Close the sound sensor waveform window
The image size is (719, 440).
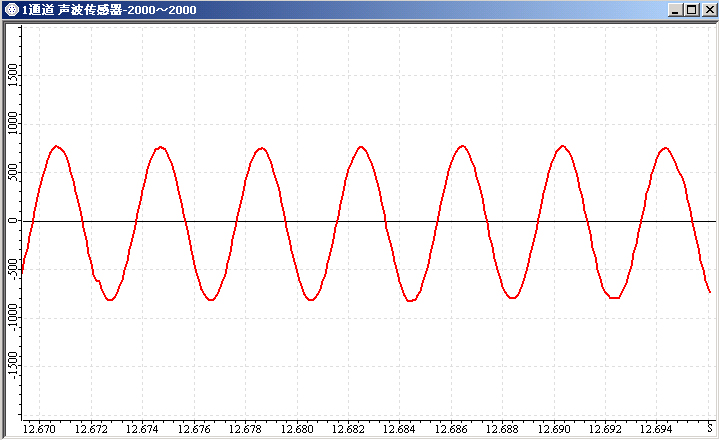click(x=707, y=10)
